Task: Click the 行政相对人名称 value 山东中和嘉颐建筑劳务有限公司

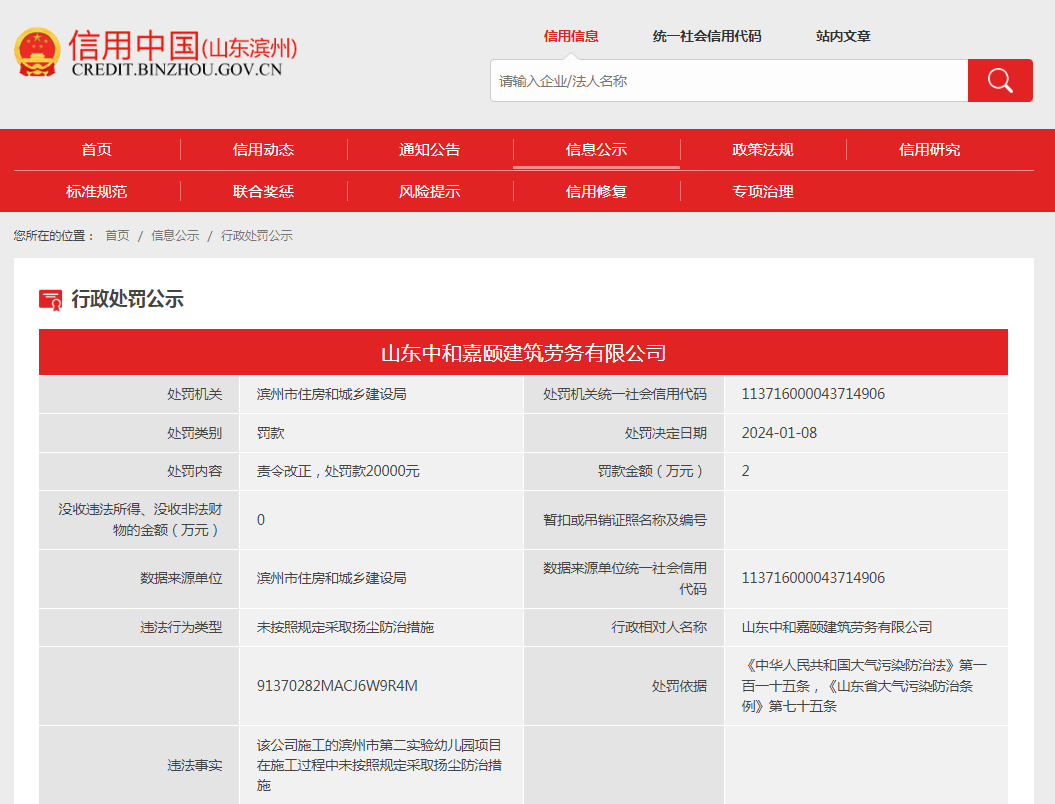Action: tap(837, 627)
